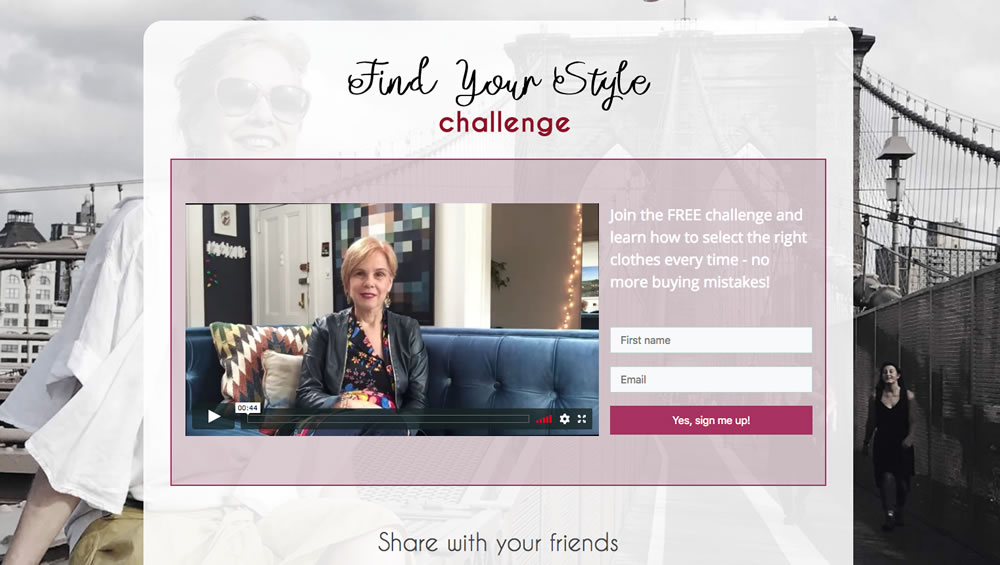Viewport: 1000px width, 565px height.
Task: Click the 00:44 timestamp tooltip
Action: pos(247,407)
